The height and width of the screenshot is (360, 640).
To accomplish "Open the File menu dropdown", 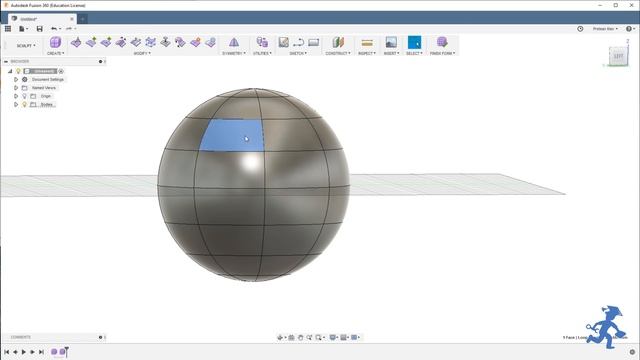I will coord(23,29).
